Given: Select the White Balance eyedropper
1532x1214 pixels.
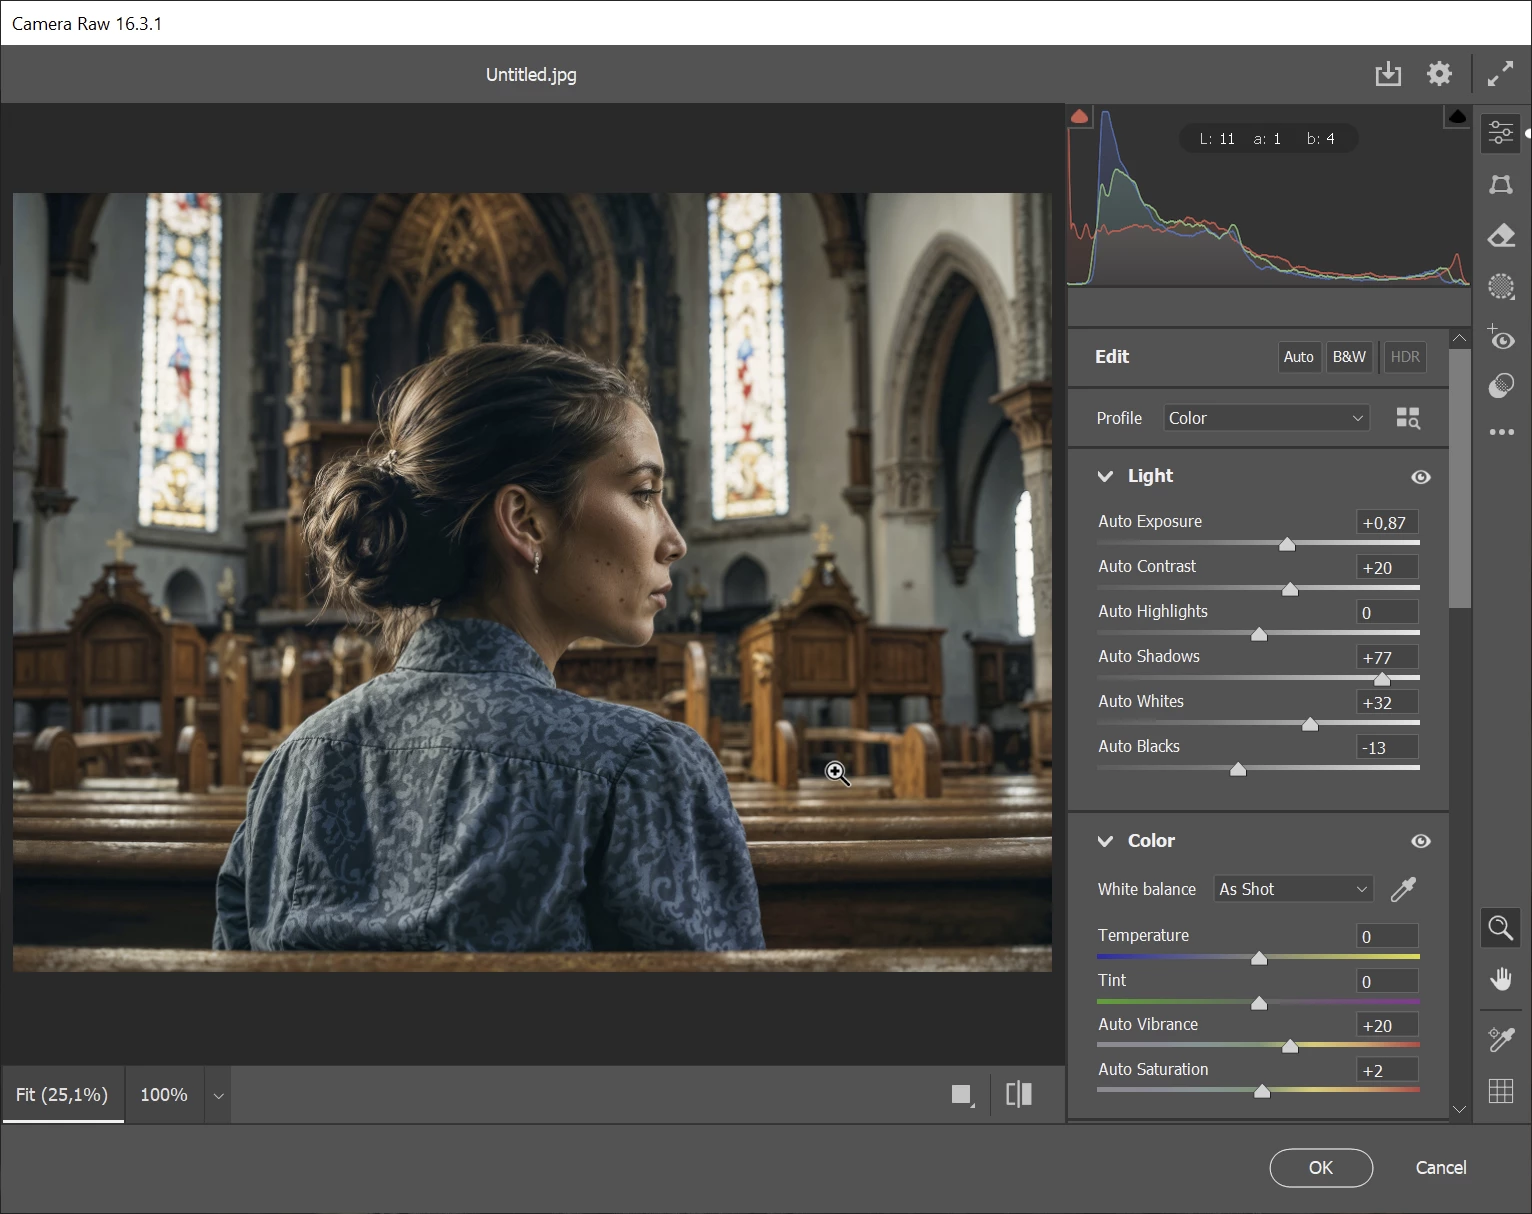Looking at the screenshot, I should pos(1403,889).
